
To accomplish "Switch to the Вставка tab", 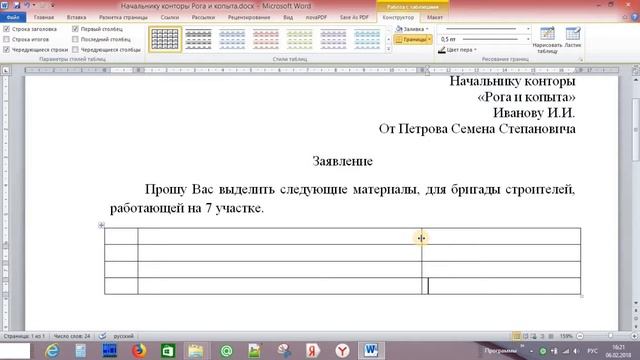I will (76, 18).
